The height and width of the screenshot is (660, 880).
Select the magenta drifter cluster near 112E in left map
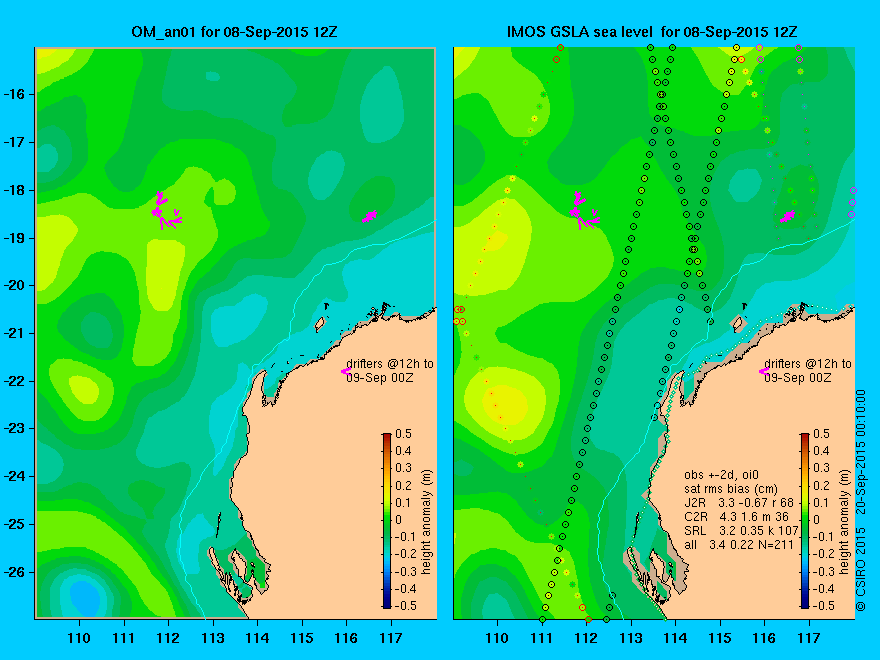pyautogui.click(x=166, y=212)
